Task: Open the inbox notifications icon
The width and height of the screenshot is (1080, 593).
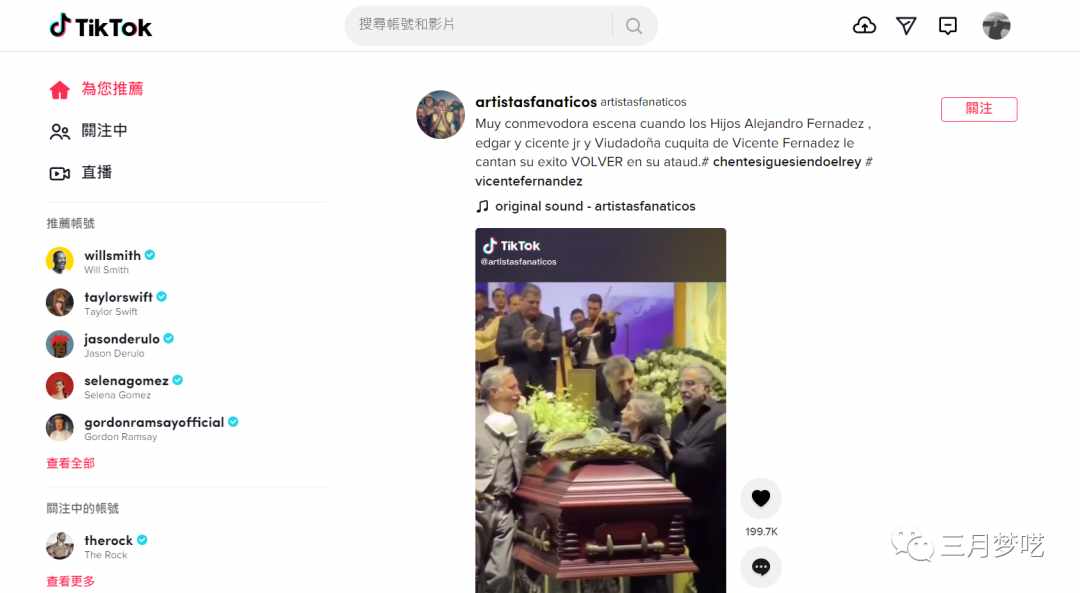Action: click(948, 26)
